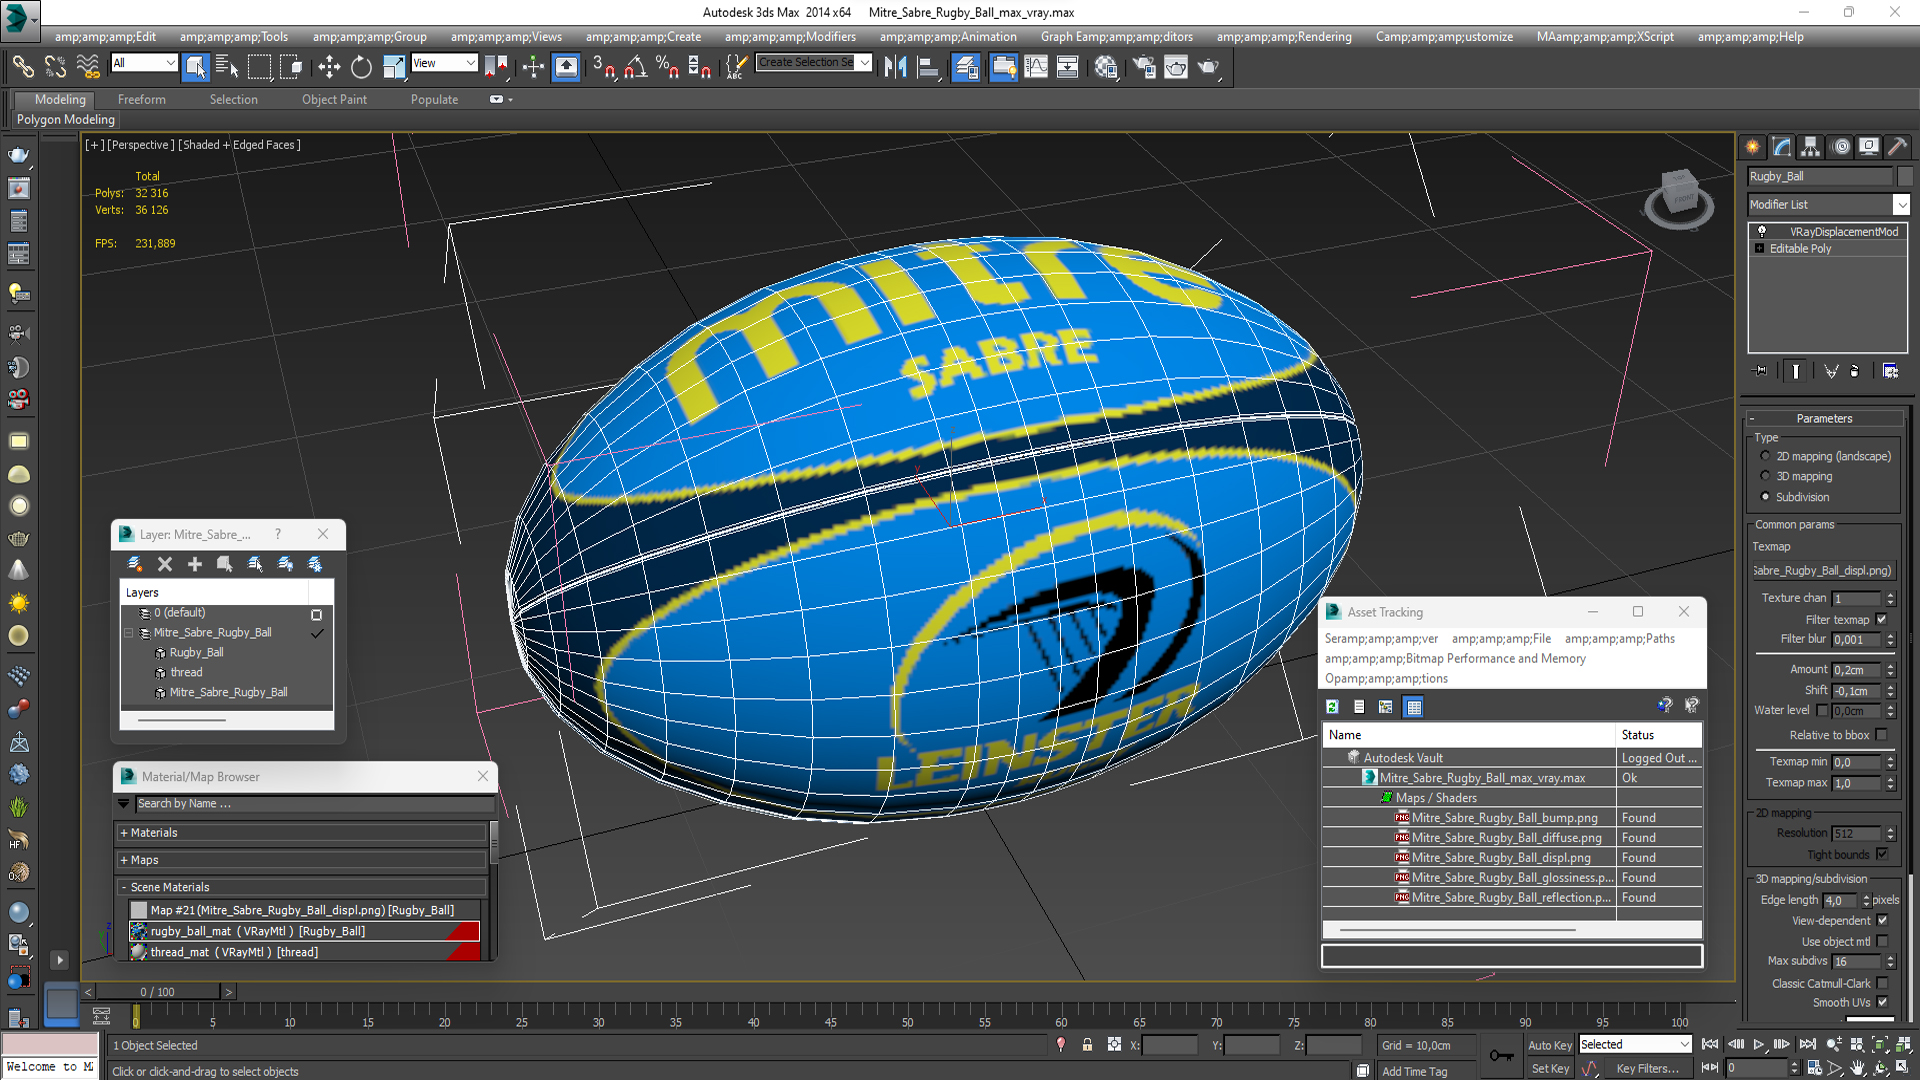Screen dimensions: 1920x1080
Task: Click the Set Key button
Action: pos(1550,1068)
